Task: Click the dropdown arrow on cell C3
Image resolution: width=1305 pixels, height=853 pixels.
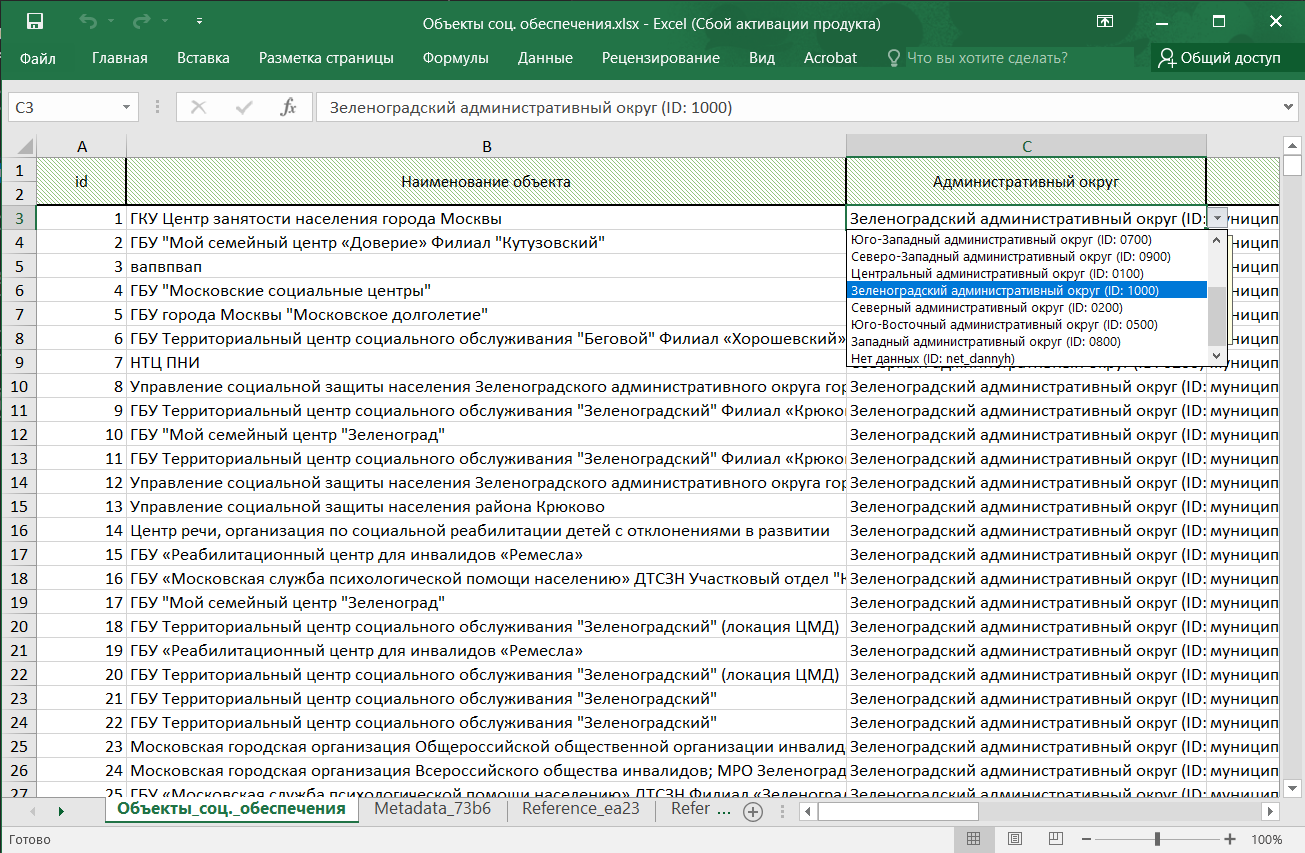Action: click(1217, 218)
